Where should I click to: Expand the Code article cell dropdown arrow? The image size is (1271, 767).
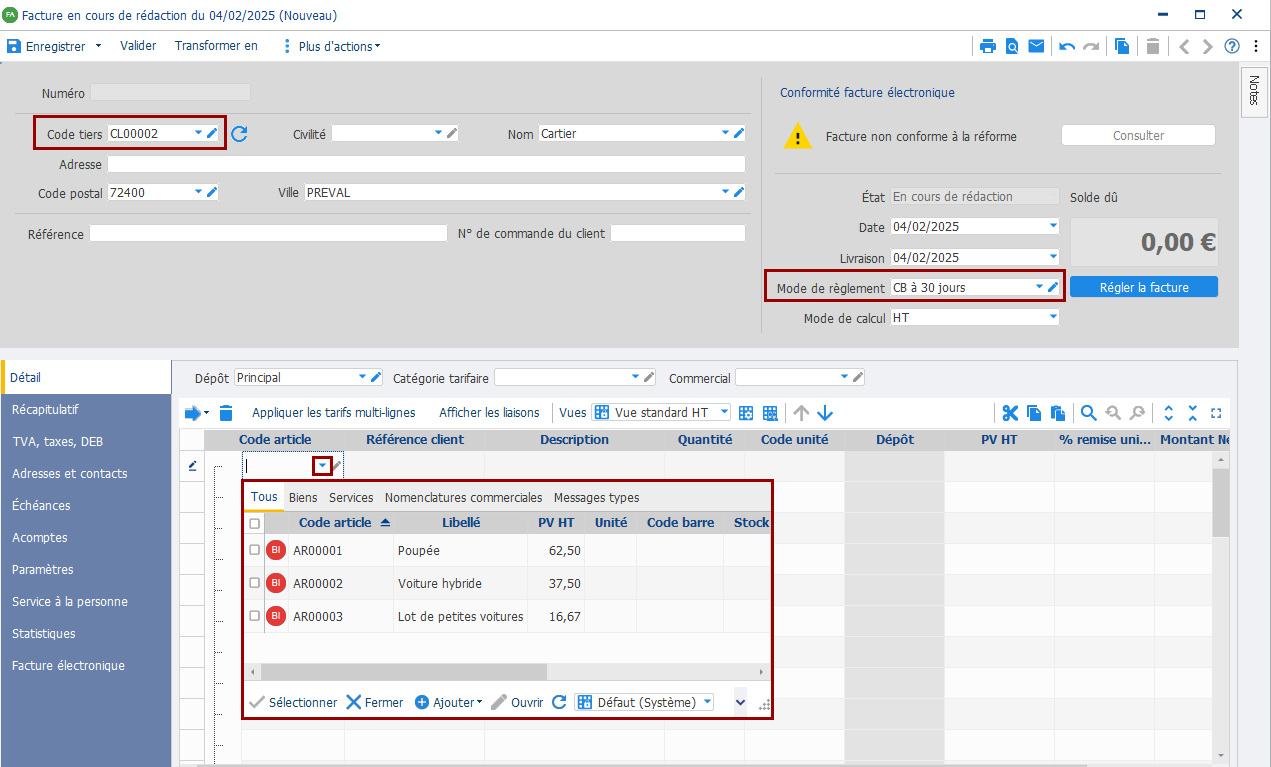point(322,465)
